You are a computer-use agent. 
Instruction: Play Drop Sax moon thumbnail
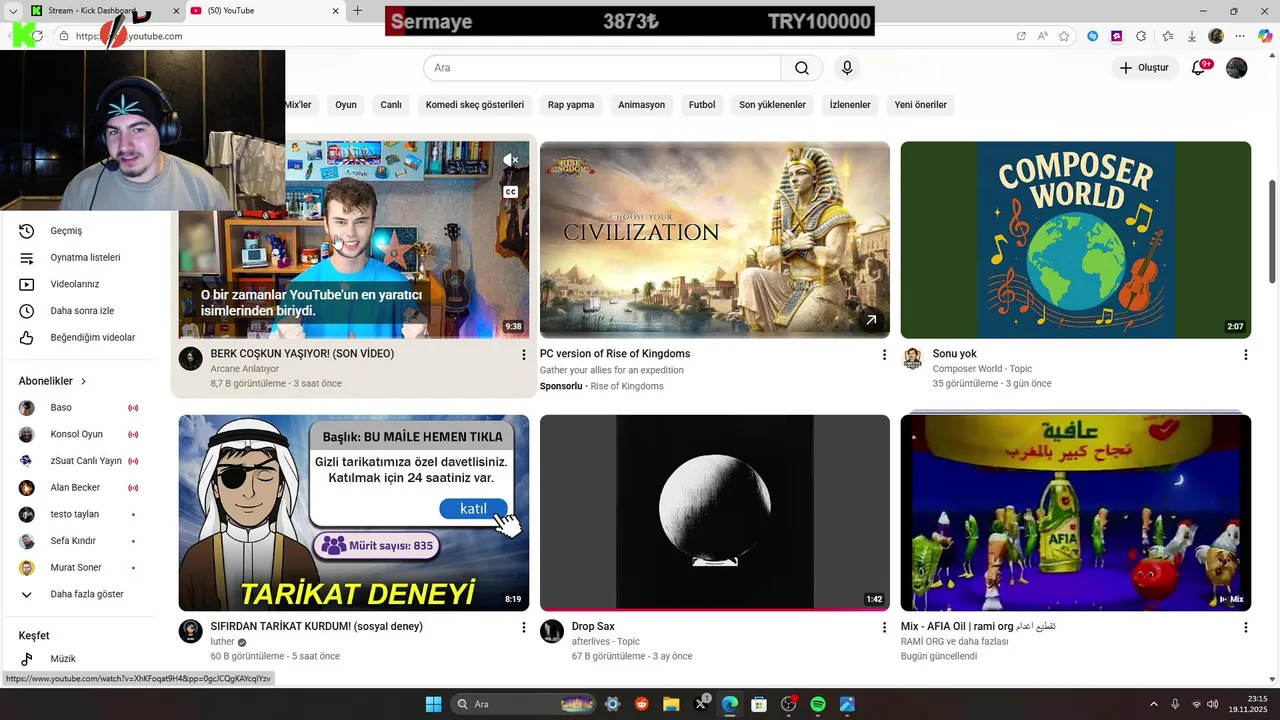715,513
